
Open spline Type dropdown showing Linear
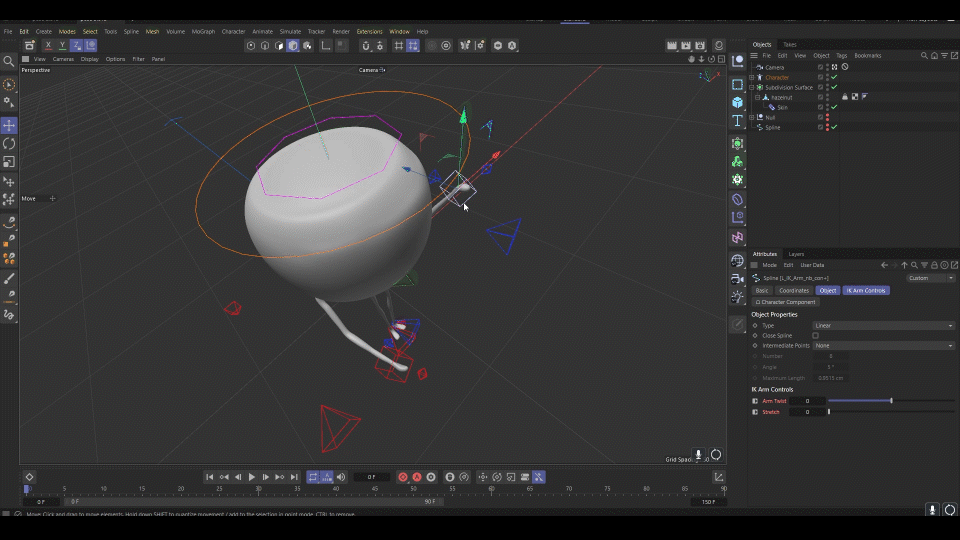click(x=883, y=326)
